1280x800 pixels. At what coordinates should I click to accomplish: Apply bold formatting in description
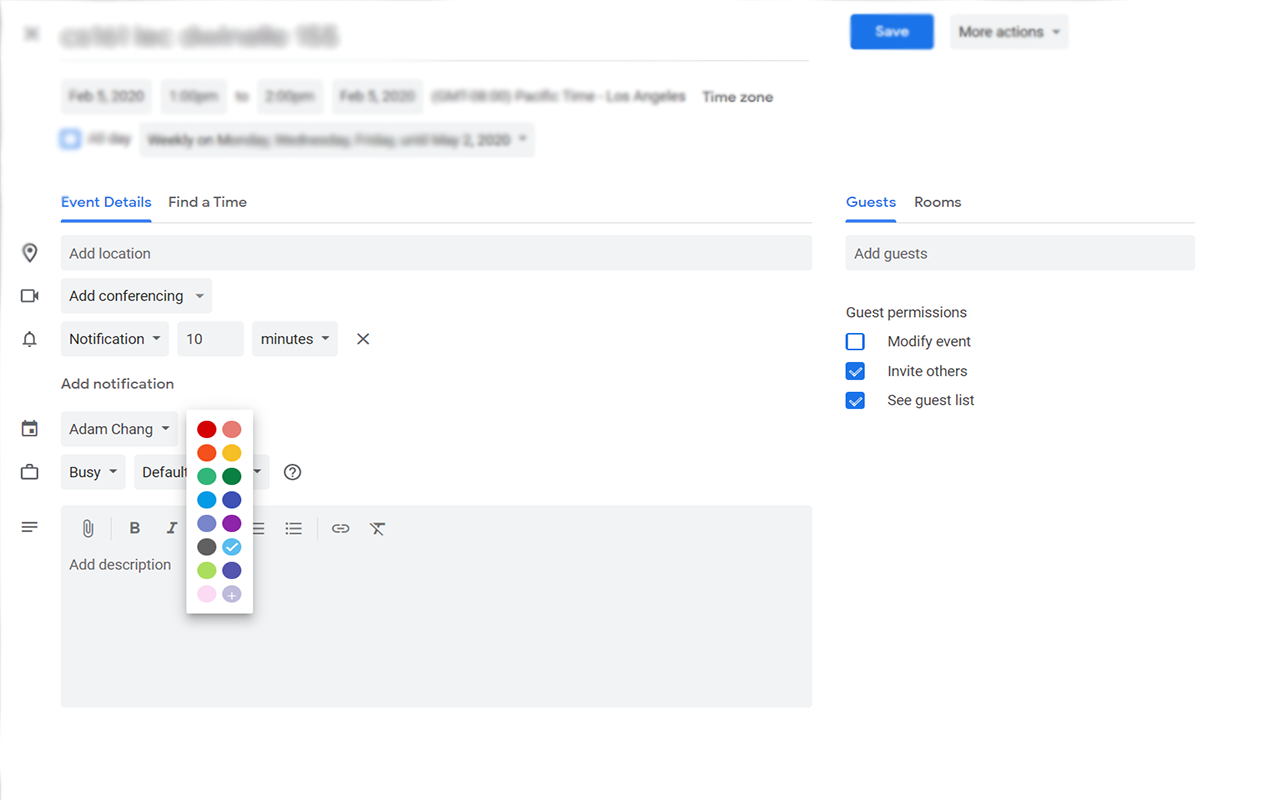(135, 528)
